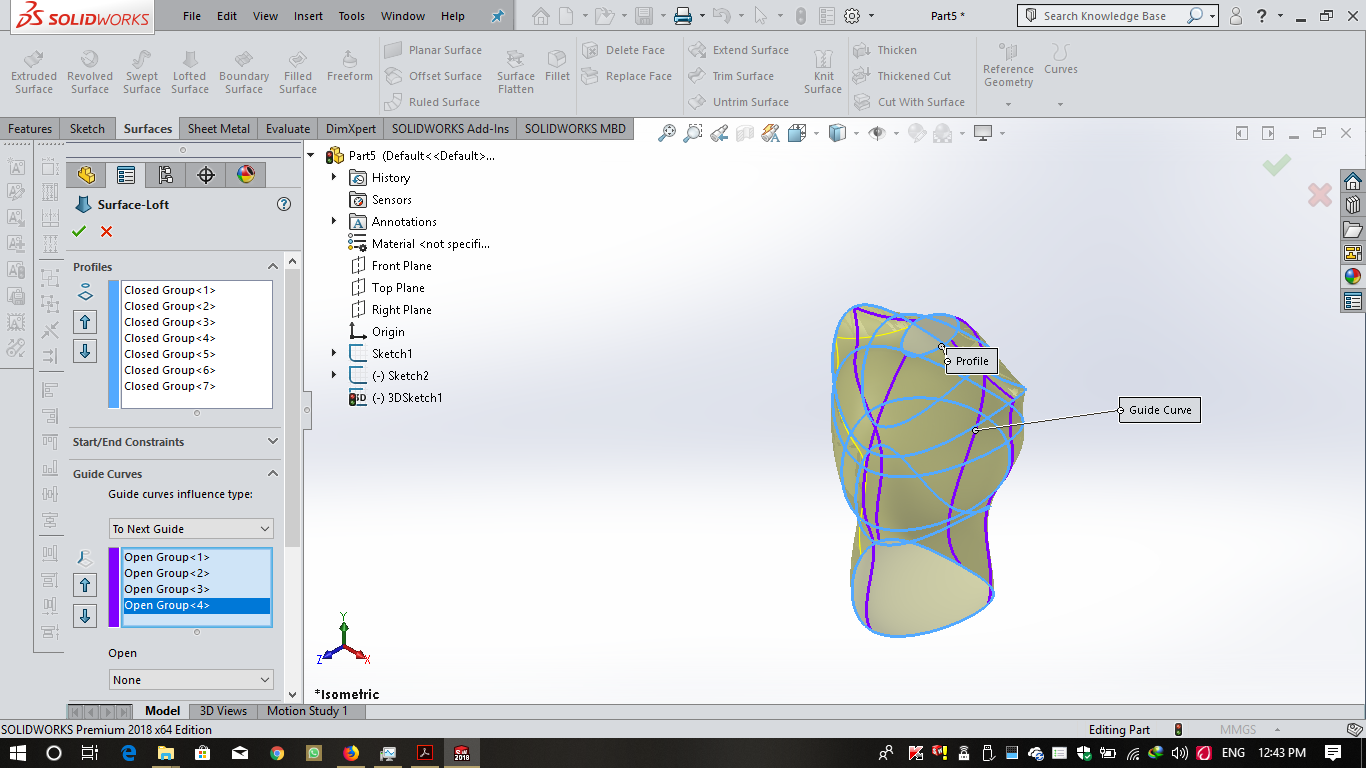Image resolution: width=1366 pixels, height=768 pixels.
Task: Open the FeatureManager design tree tab
Action: click(86, 175)
